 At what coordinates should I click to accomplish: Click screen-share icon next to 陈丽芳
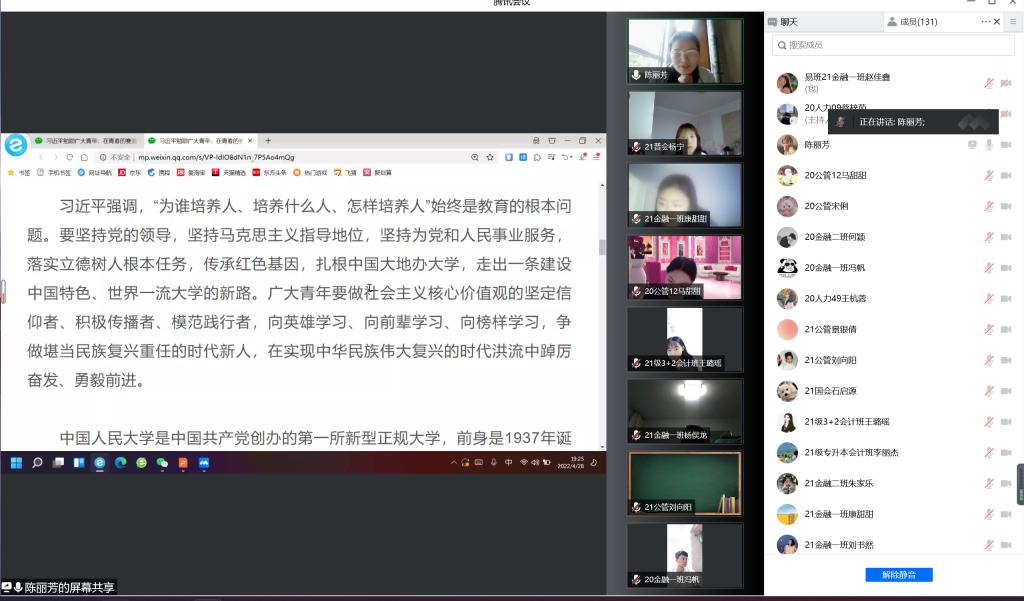(971, 145)
